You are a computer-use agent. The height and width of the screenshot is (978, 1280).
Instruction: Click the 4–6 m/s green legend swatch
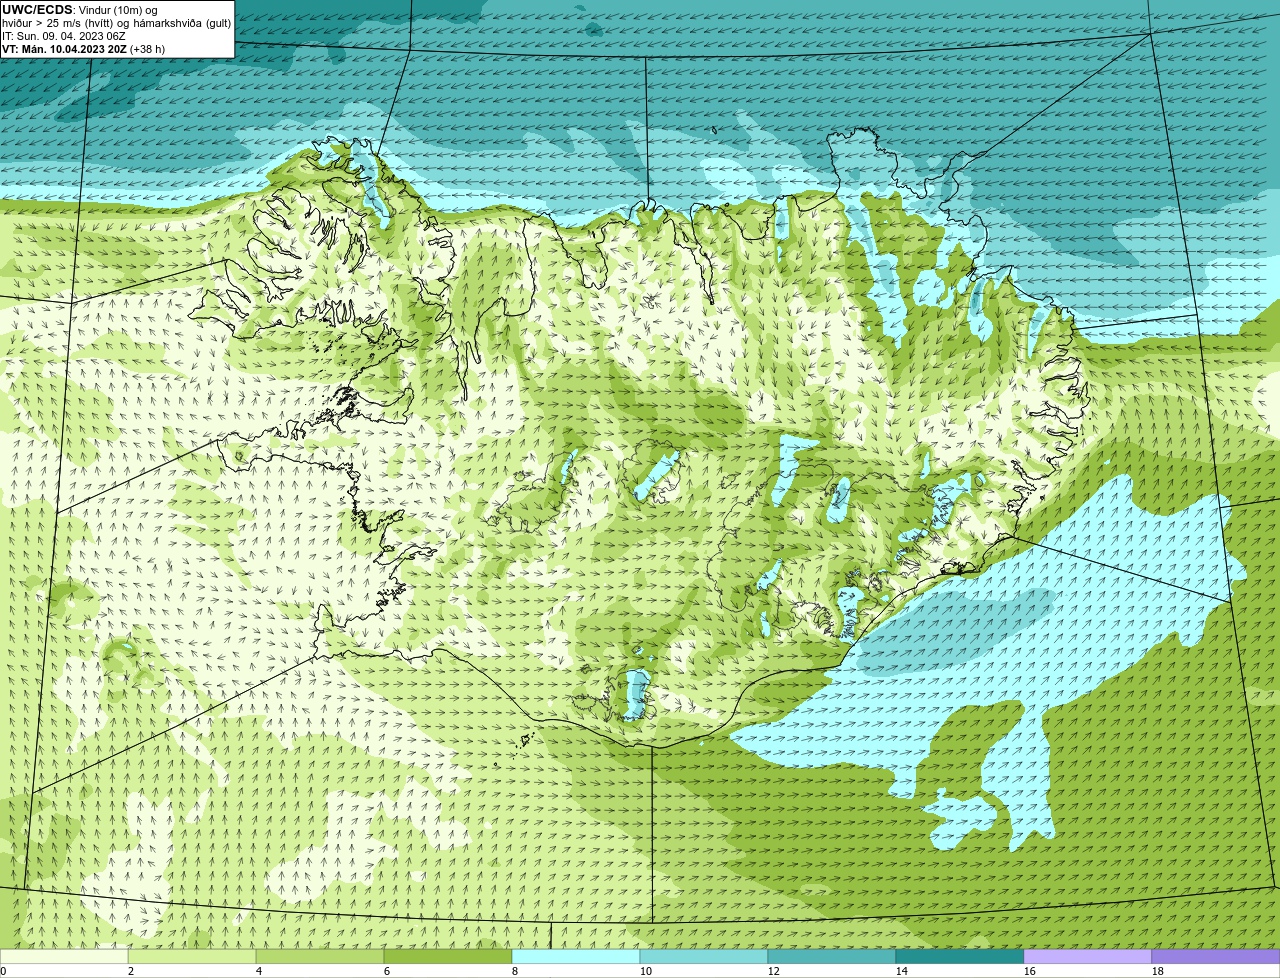pyautogui.click(x=320, y=957)
